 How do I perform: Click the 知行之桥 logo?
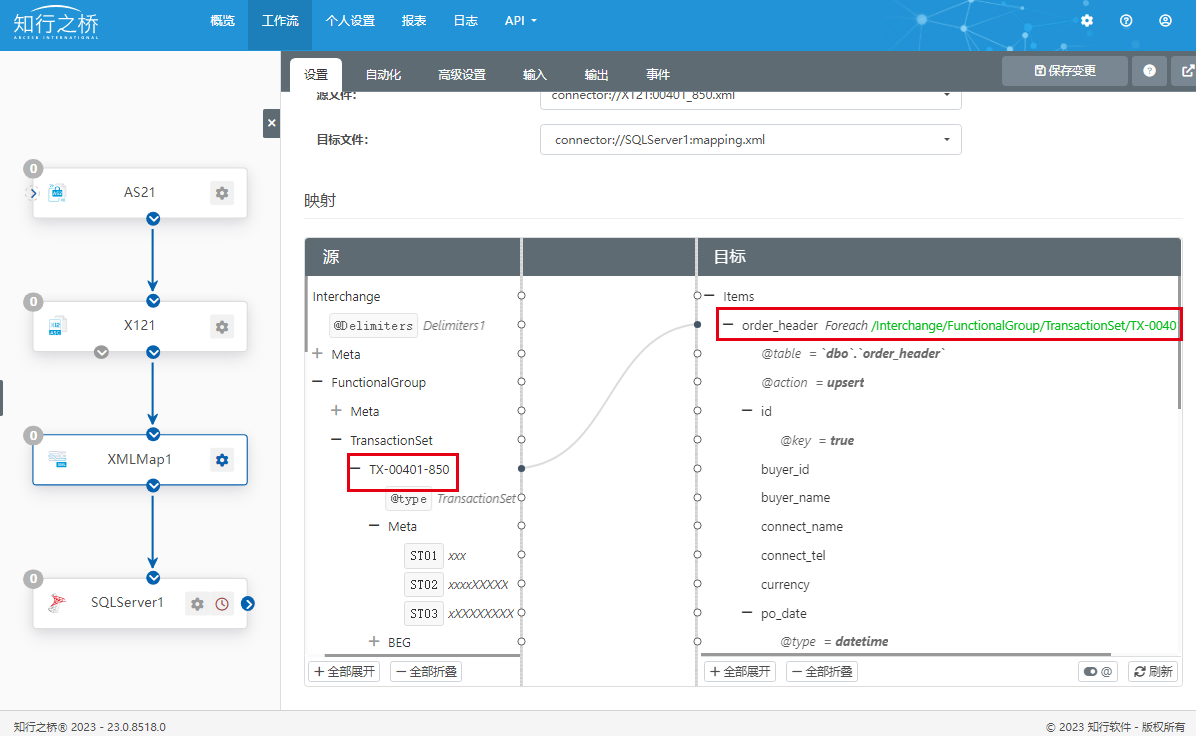(56, 25)
